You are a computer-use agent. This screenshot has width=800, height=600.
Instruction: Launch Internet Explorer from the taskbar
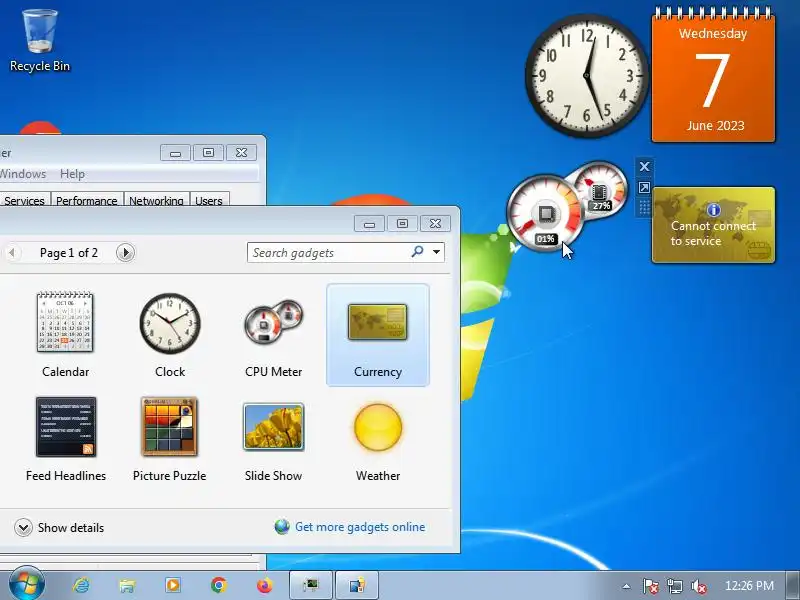81,585
